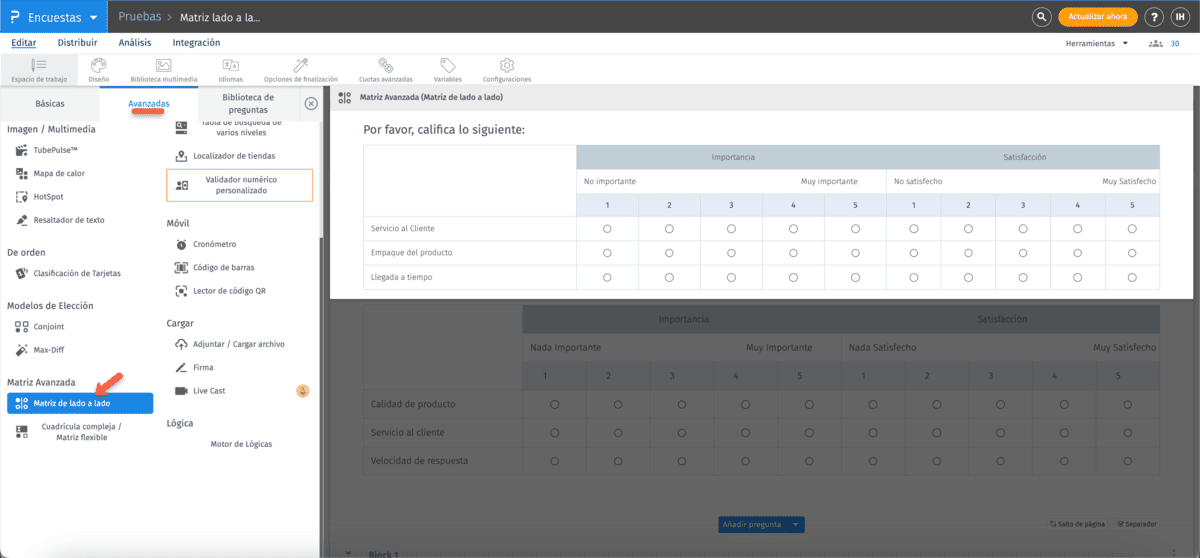Close the question types panel

click(x=311, y=103)
